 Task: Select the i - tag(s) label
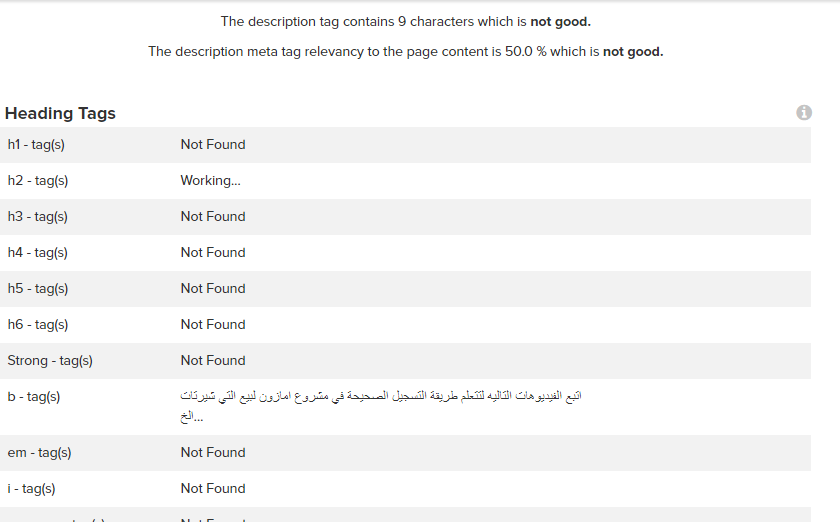(31, 489)
